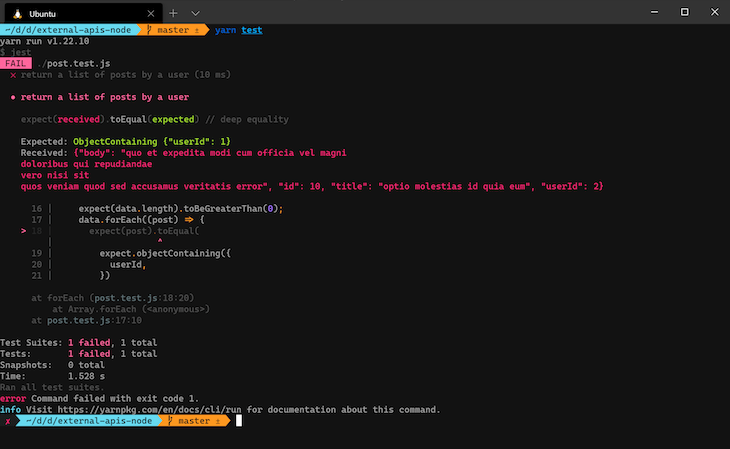
Task: Select the Ubuntu tab
Action: click(x=84, y=14)
